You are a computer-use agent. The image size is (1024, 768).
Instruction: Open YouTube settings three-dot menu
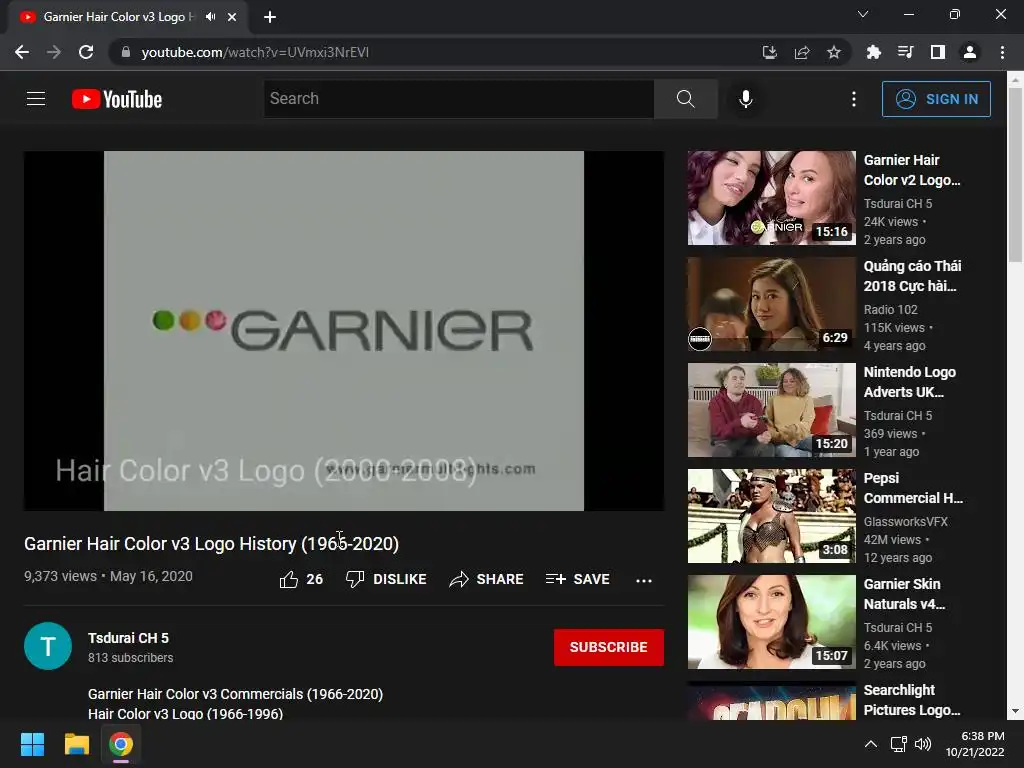click(854, 99)
